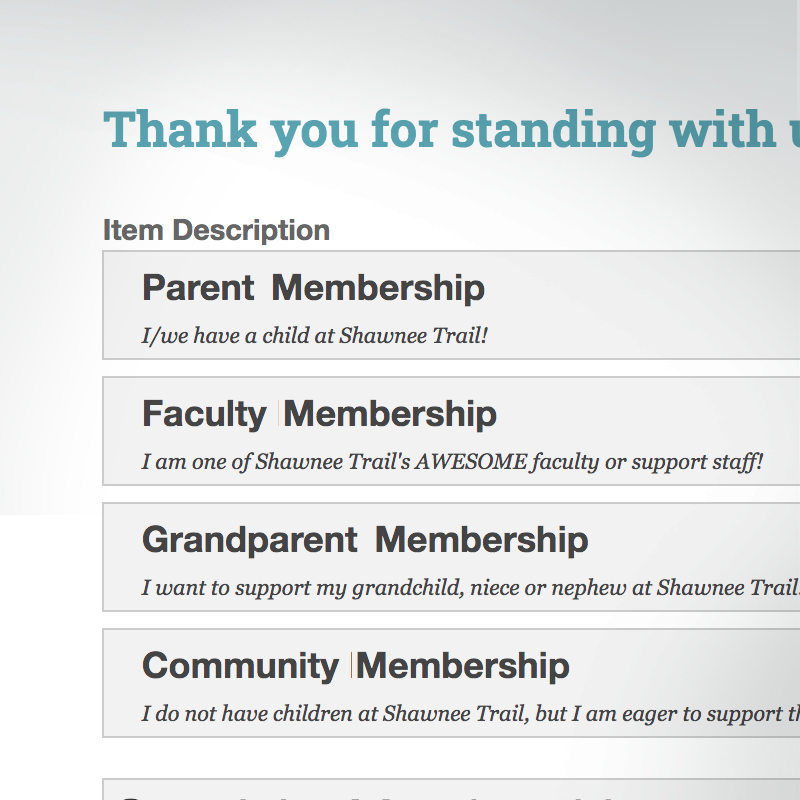This screenshot has width=800, height=800.
Task: Click the Item Description label
Action: [x=216, y=230]
